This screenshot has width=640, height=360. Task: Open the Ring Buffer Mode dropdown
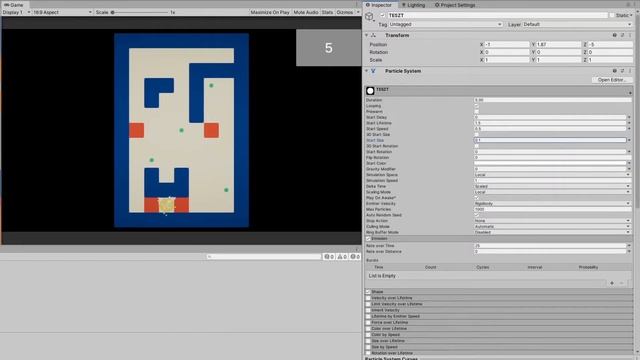pyautogui.click(x=553, y=232)
